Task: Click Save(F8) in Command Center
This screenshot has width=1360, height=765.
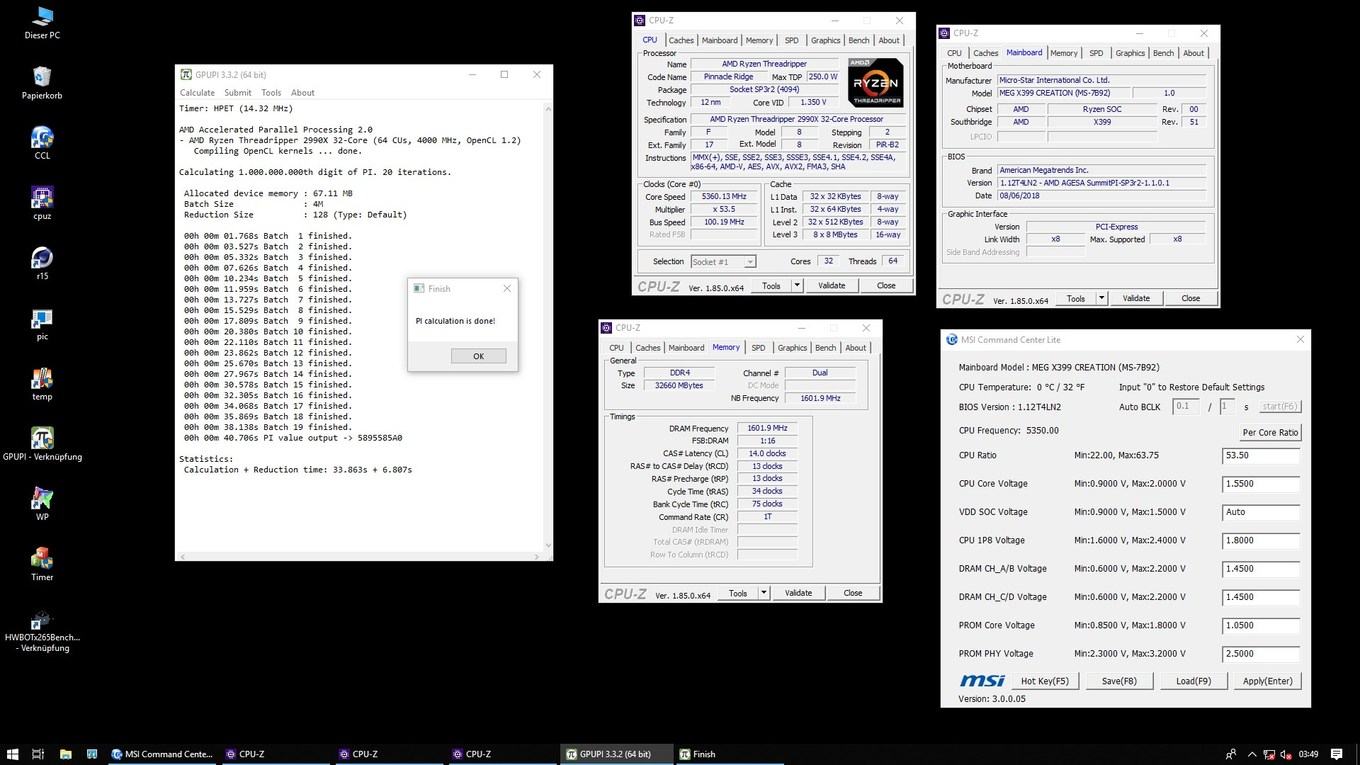Action: pos(1119,681)
